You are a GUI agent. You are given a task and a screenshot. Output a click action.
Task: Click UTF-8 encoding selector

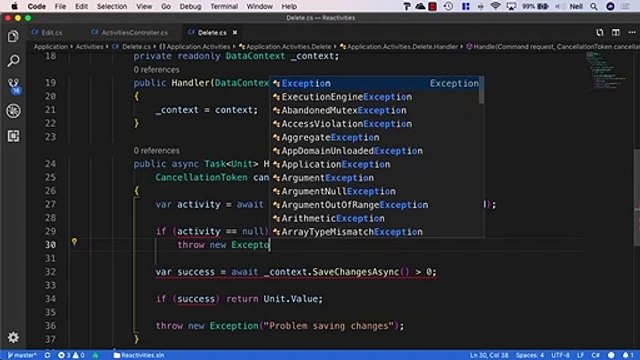tap(560, 355)
